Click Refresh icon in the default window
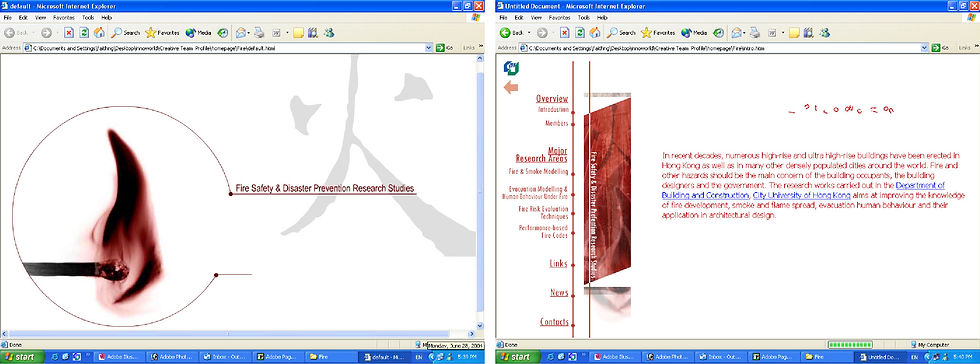Screen dimensions: 980x364 pyautogui.click(x=84, y=33)
